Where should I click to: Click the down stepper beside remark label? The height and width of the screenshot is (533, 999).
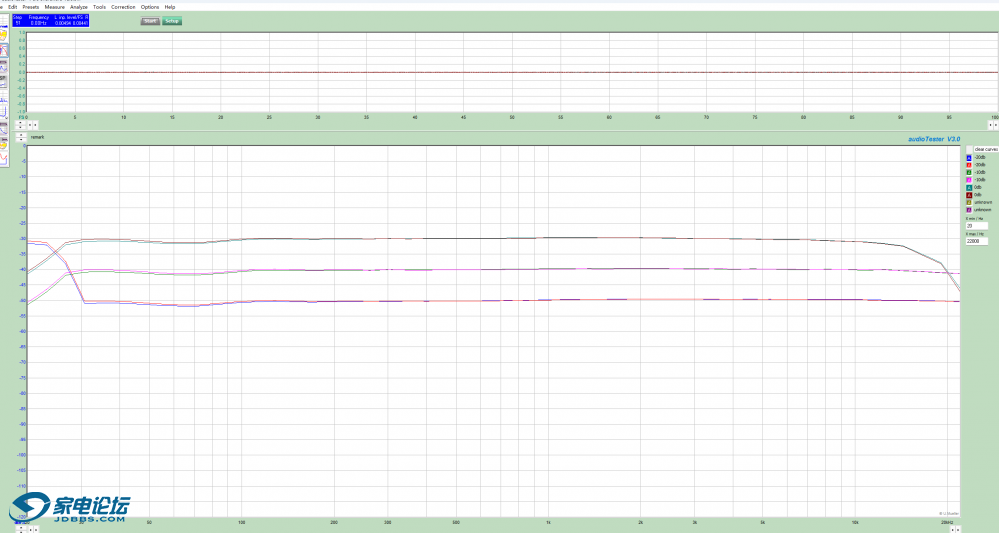pos(21,139)
